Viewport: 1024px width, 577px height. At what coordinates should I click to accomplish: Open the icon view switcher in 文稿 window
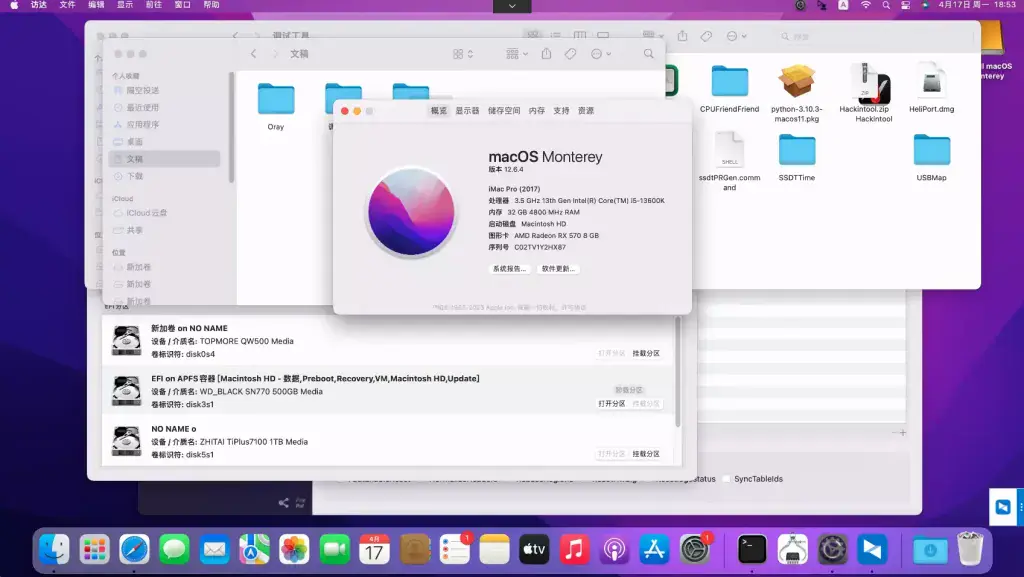coord(462,54)
